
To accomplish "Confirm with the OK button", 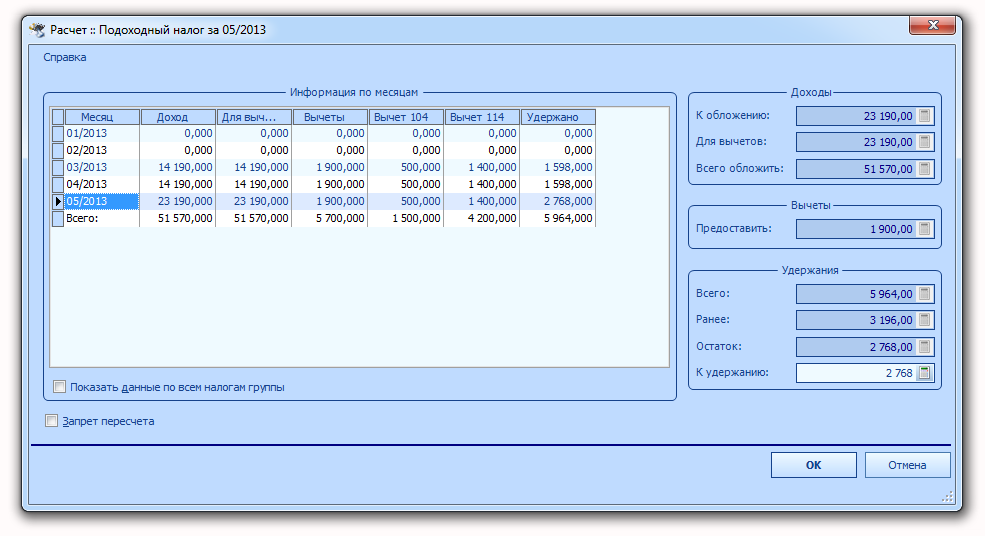I will click(x=814, y=465).
